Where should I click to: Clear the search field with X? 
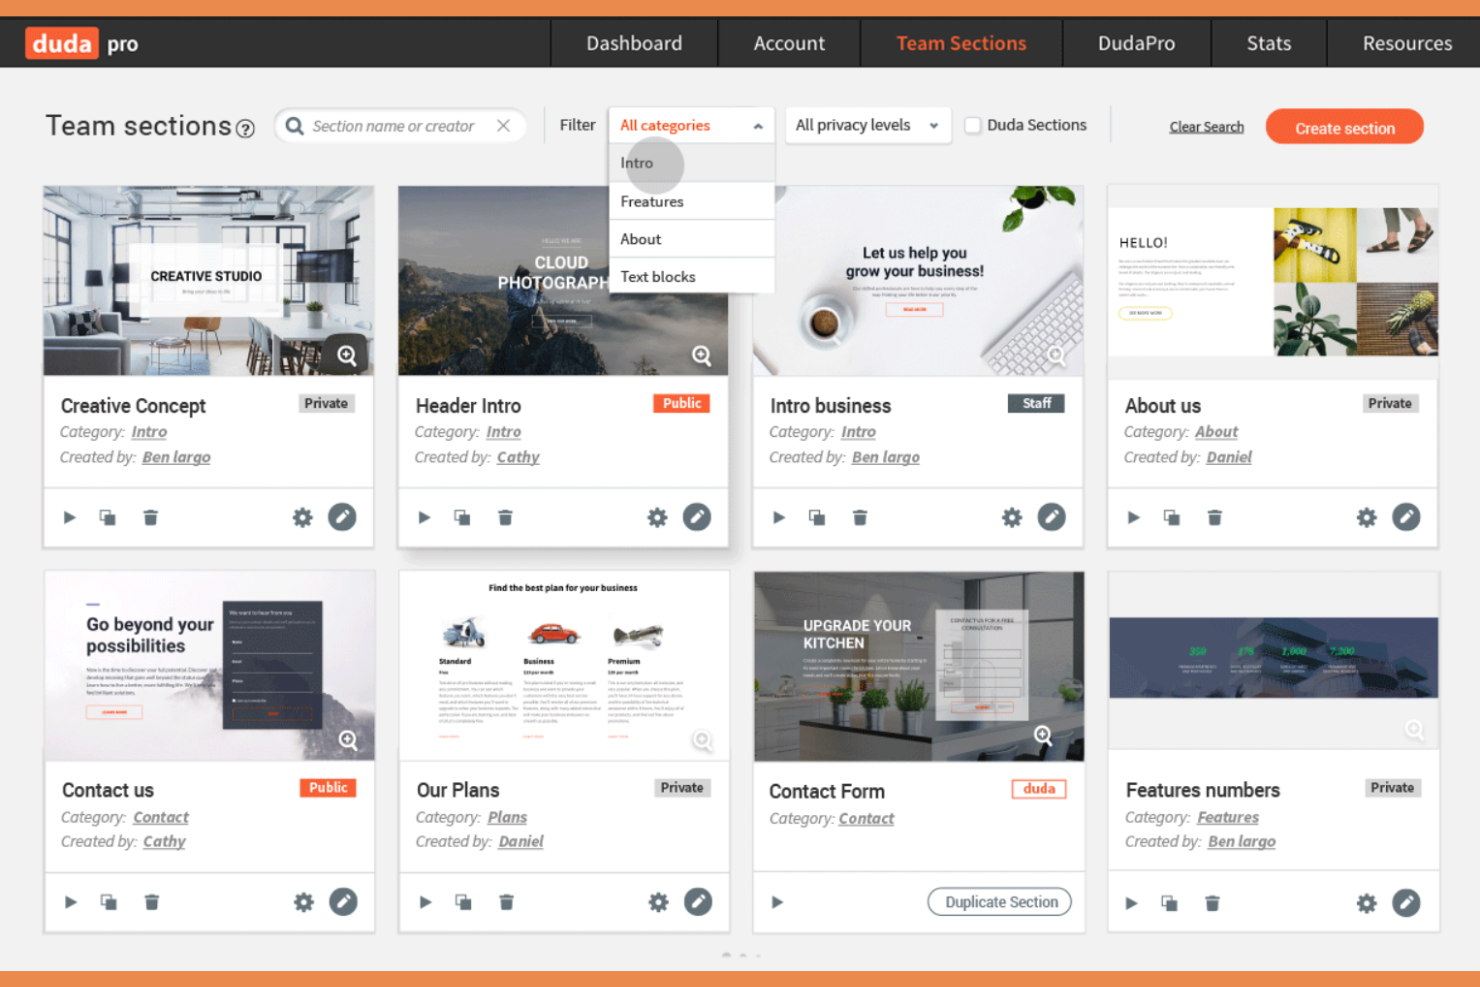(503, 126)
